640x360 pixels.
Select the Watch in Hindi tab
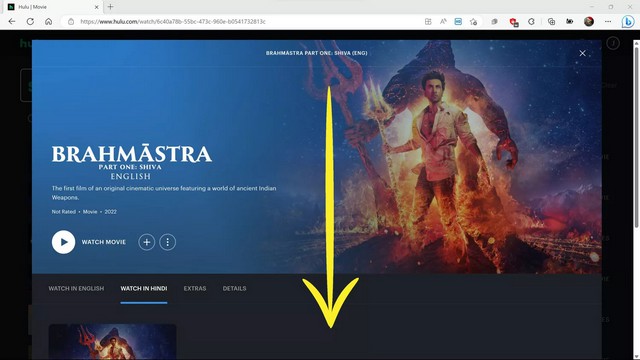point(144,289)
